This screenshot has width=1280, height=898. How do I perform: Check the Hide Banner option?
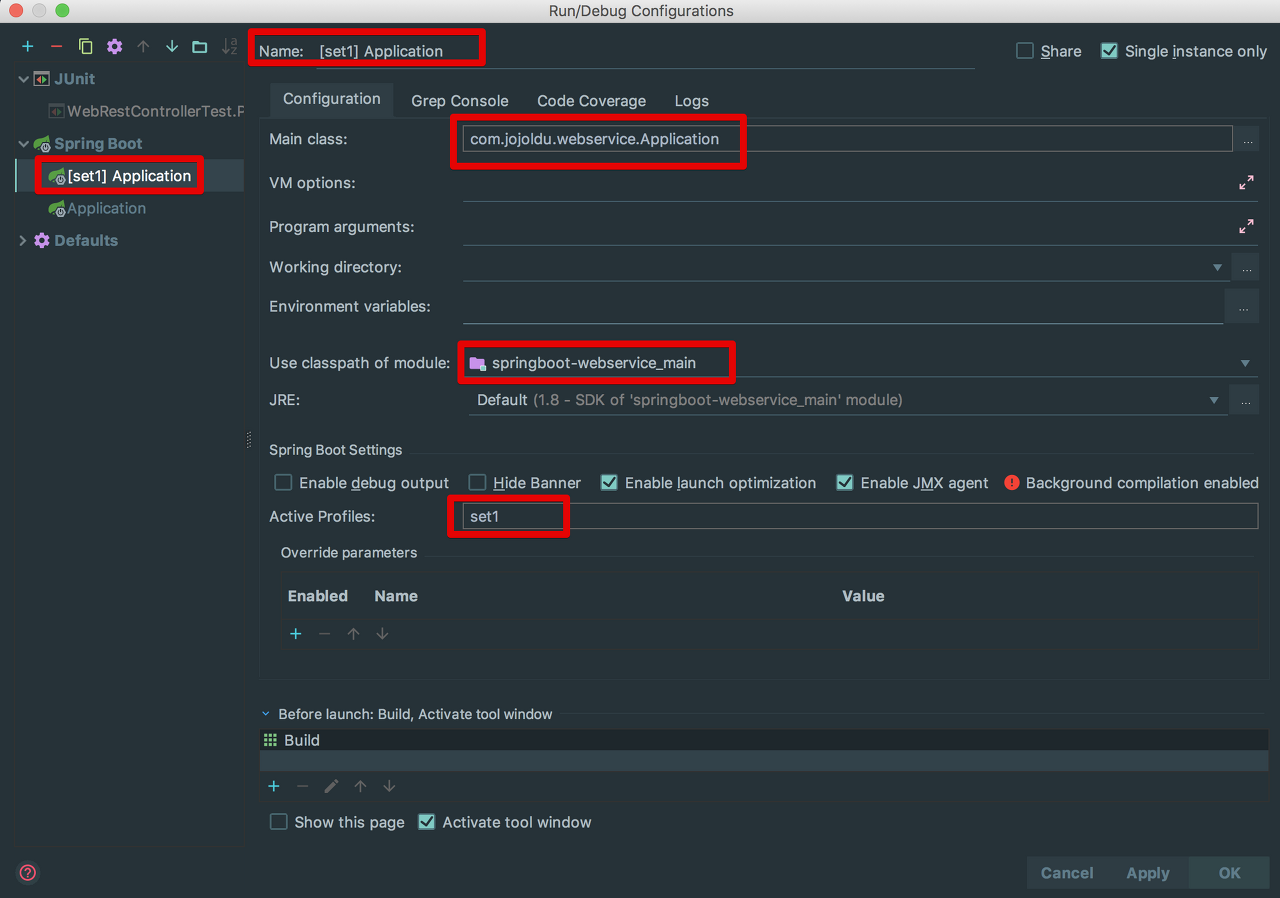click(477, 483)
